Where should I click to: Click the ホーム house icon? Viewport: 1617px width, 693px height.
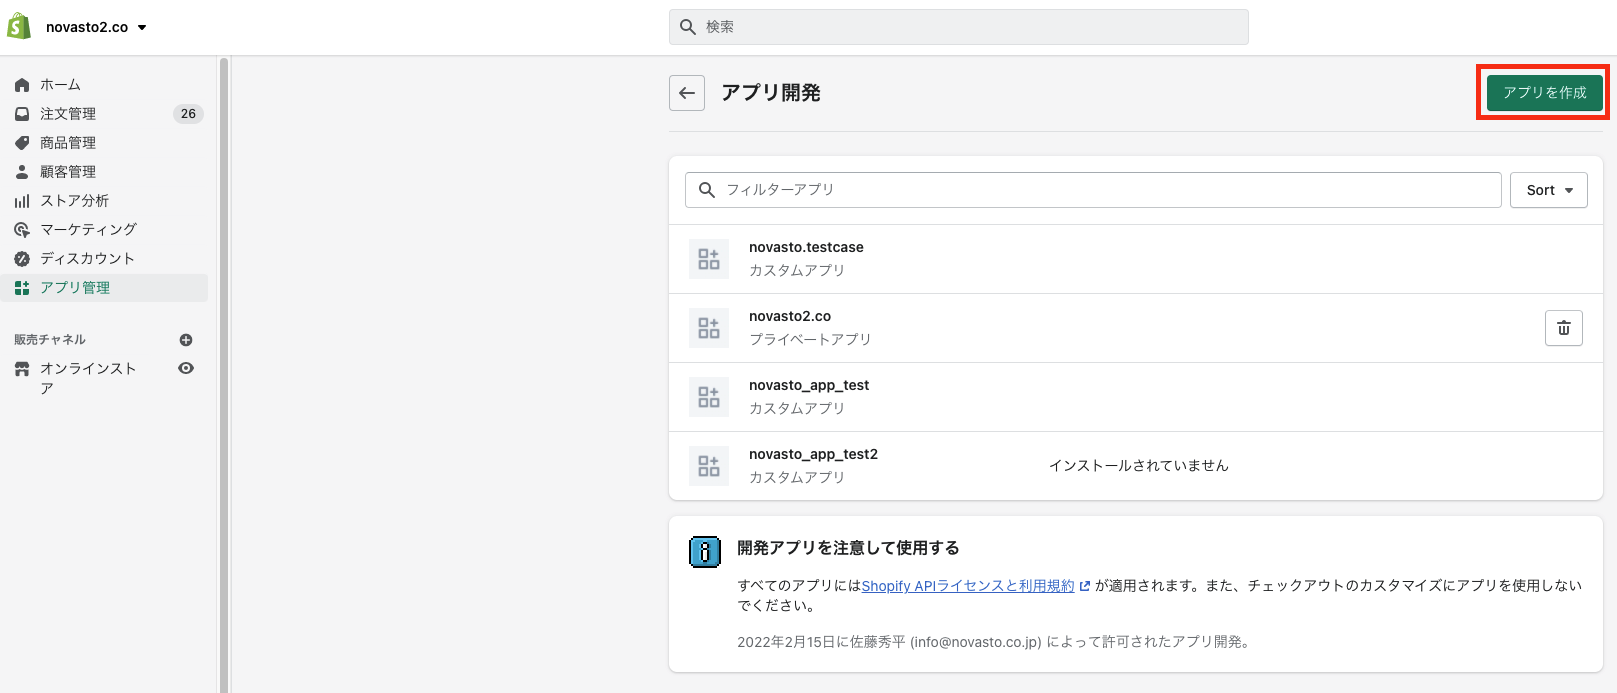22,85
